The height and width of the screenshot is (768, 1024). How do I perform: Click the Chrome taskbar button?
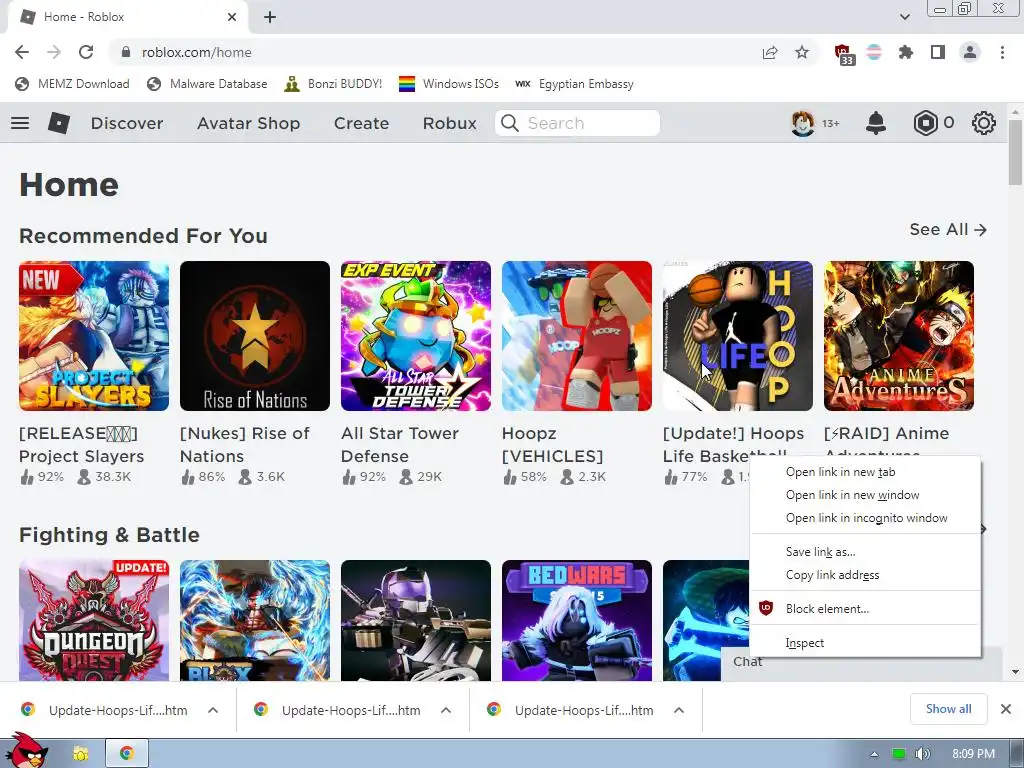pyautogui.click(x=127, y=754)
